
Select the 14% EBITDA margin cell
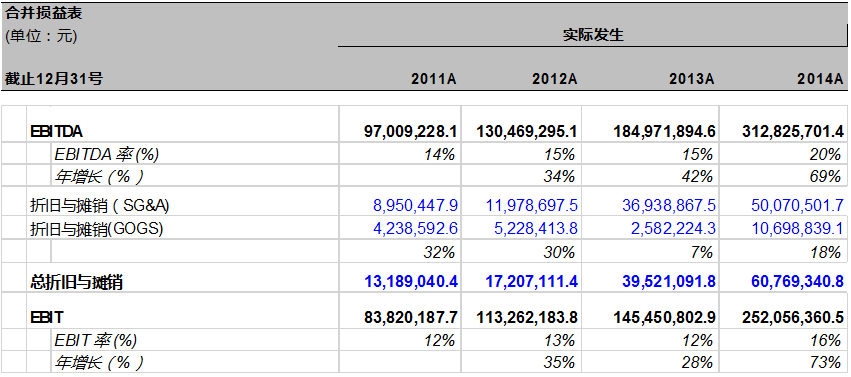[x=440, y=155]
